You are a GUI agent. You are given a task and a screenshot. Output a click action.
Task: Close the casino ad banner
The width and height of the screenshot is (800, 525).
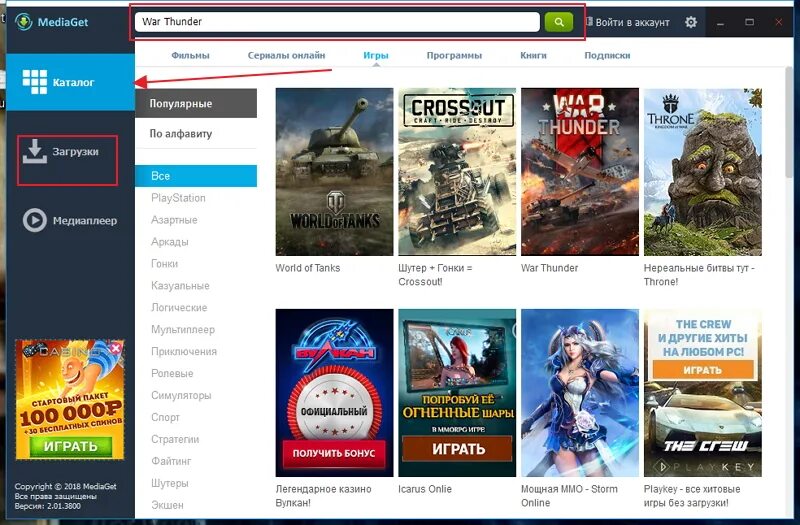116,348
